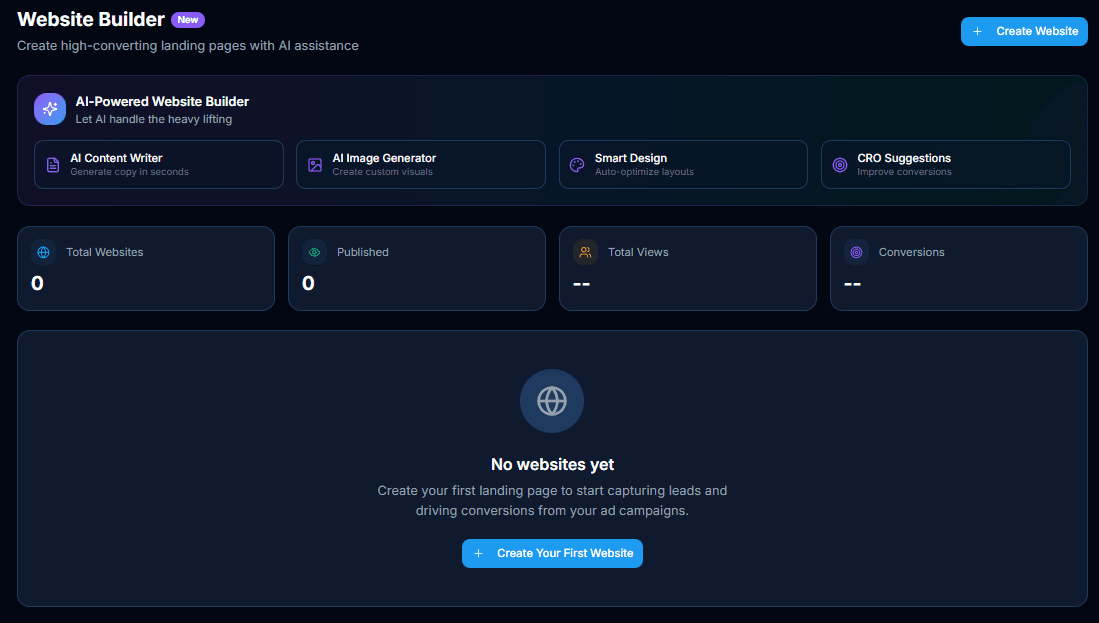1099x623 pixels.
Task: Click the Total Websites stat card
Action: [x=146, y=268]
